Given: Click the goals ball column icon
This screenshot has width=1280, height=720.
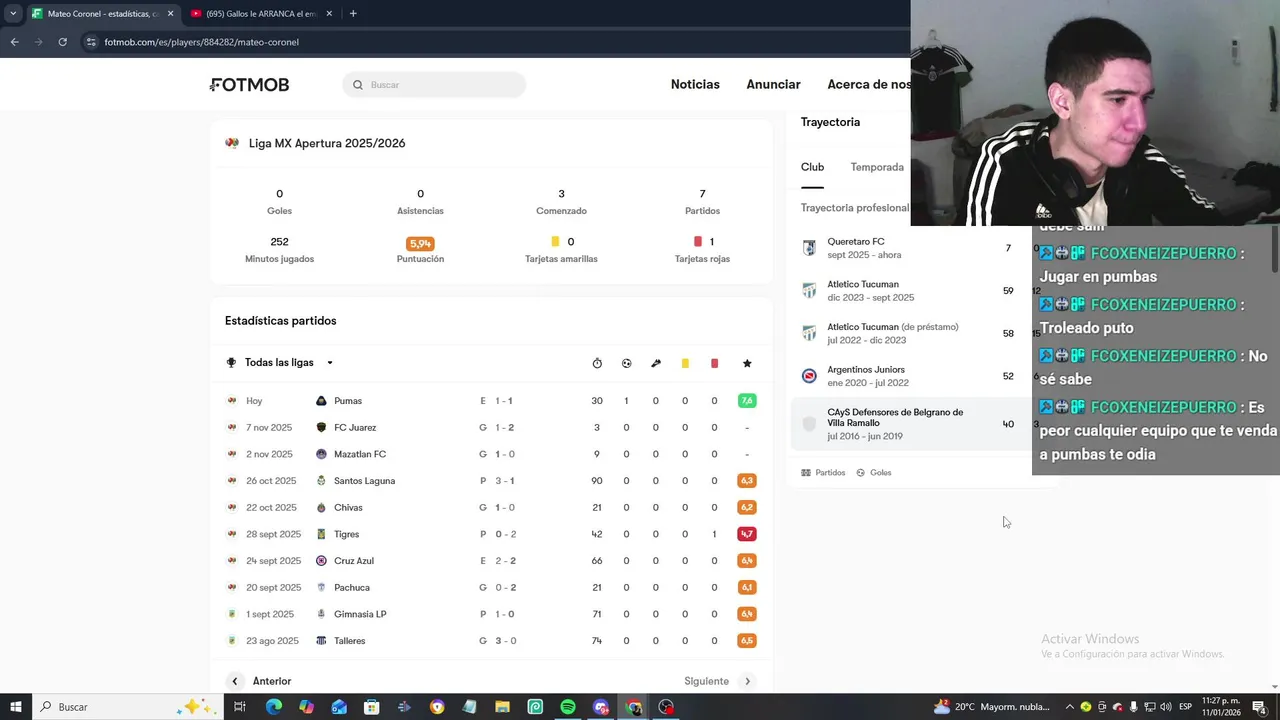Looking at the screenshot, I should point(626,363).
